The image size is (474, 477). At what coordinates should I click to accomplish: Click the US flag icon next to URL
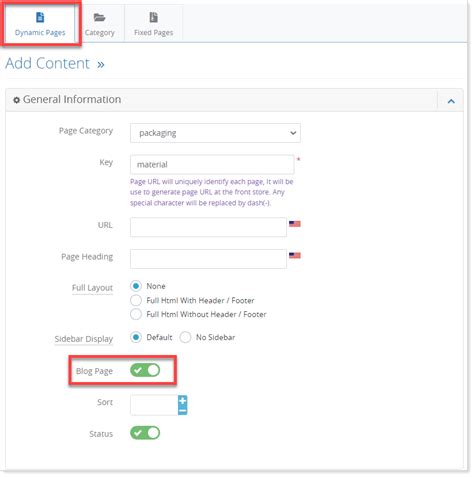click(295, 224)
